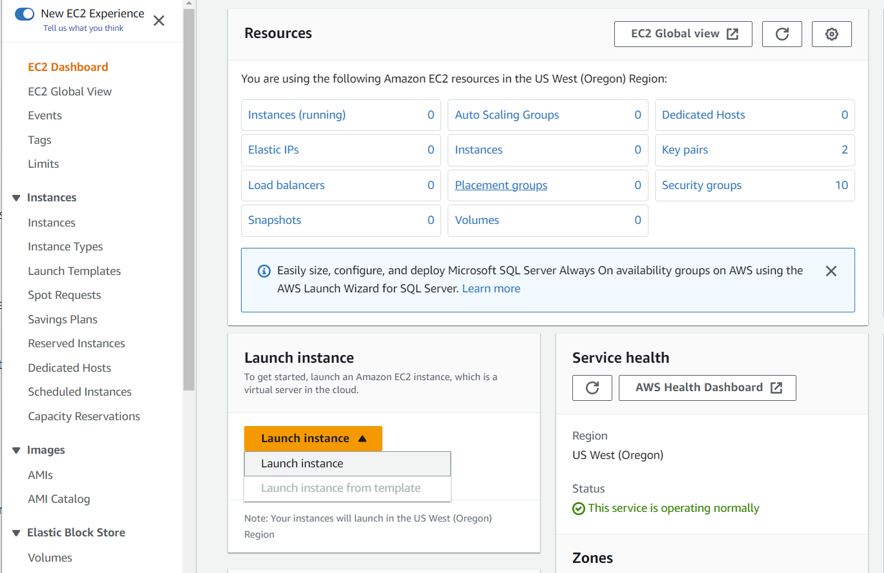The height and width of the screenshot is (573, 884).
Task: Click the info icon in the banner
Action: coord(264,271)
